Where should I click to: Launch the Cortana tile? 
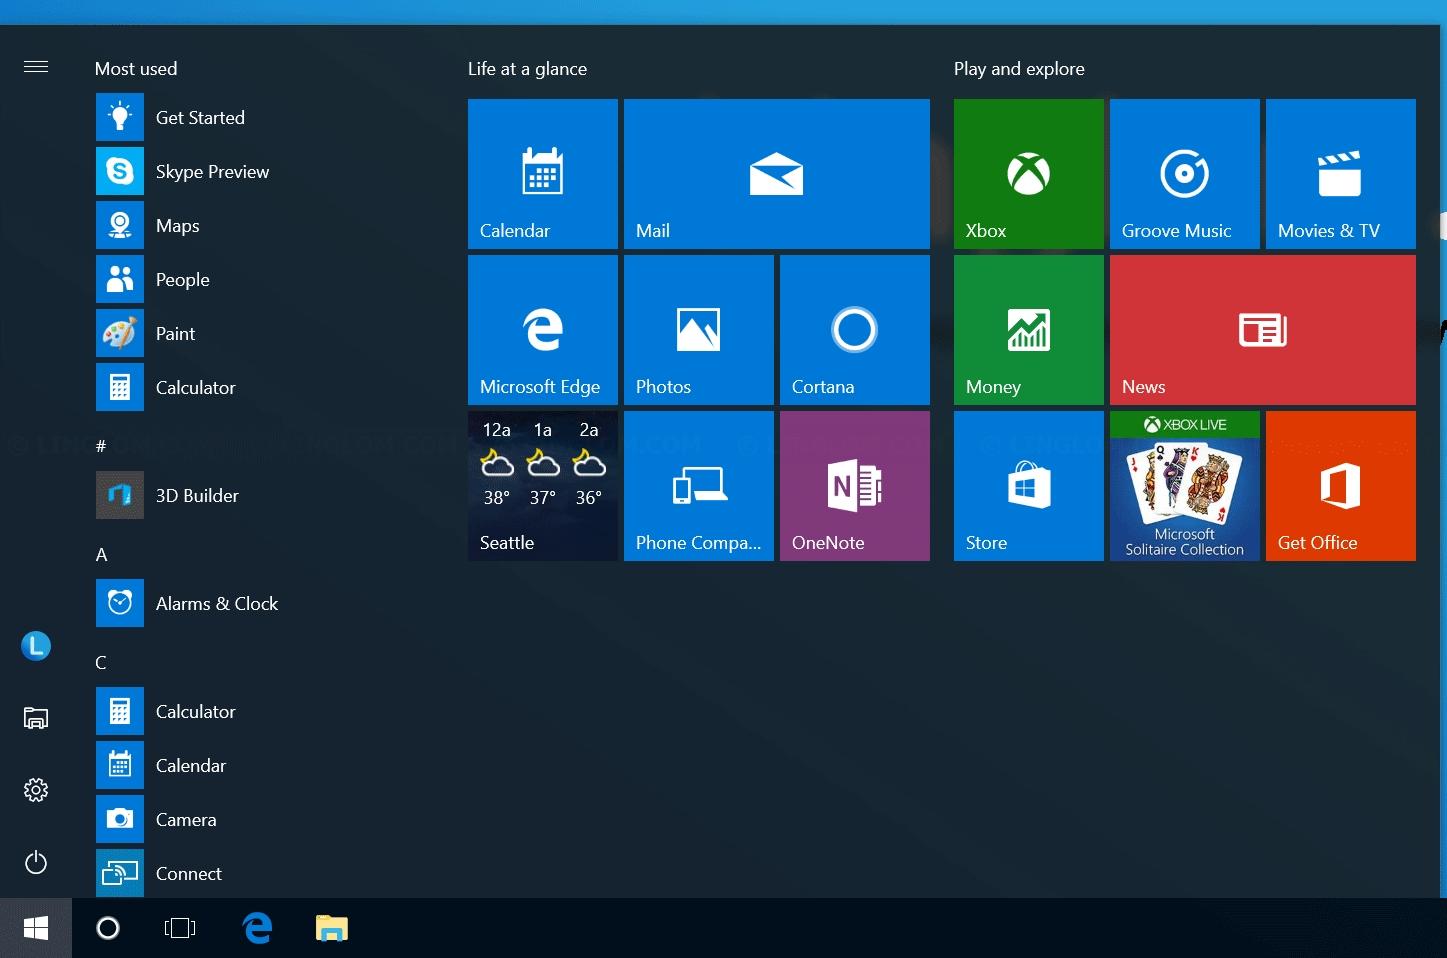[x=854, y=330]
